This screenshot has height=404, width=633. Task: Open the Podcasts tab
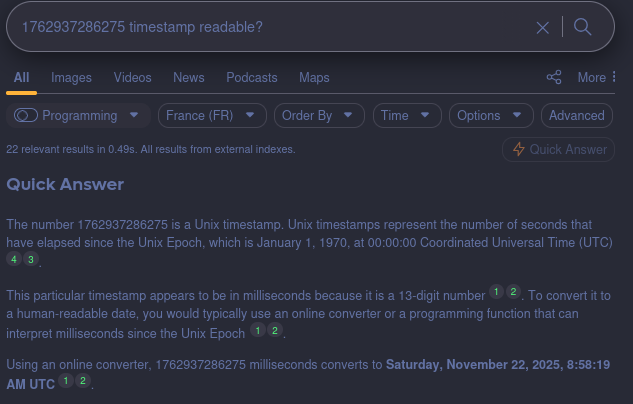[252, 77]
